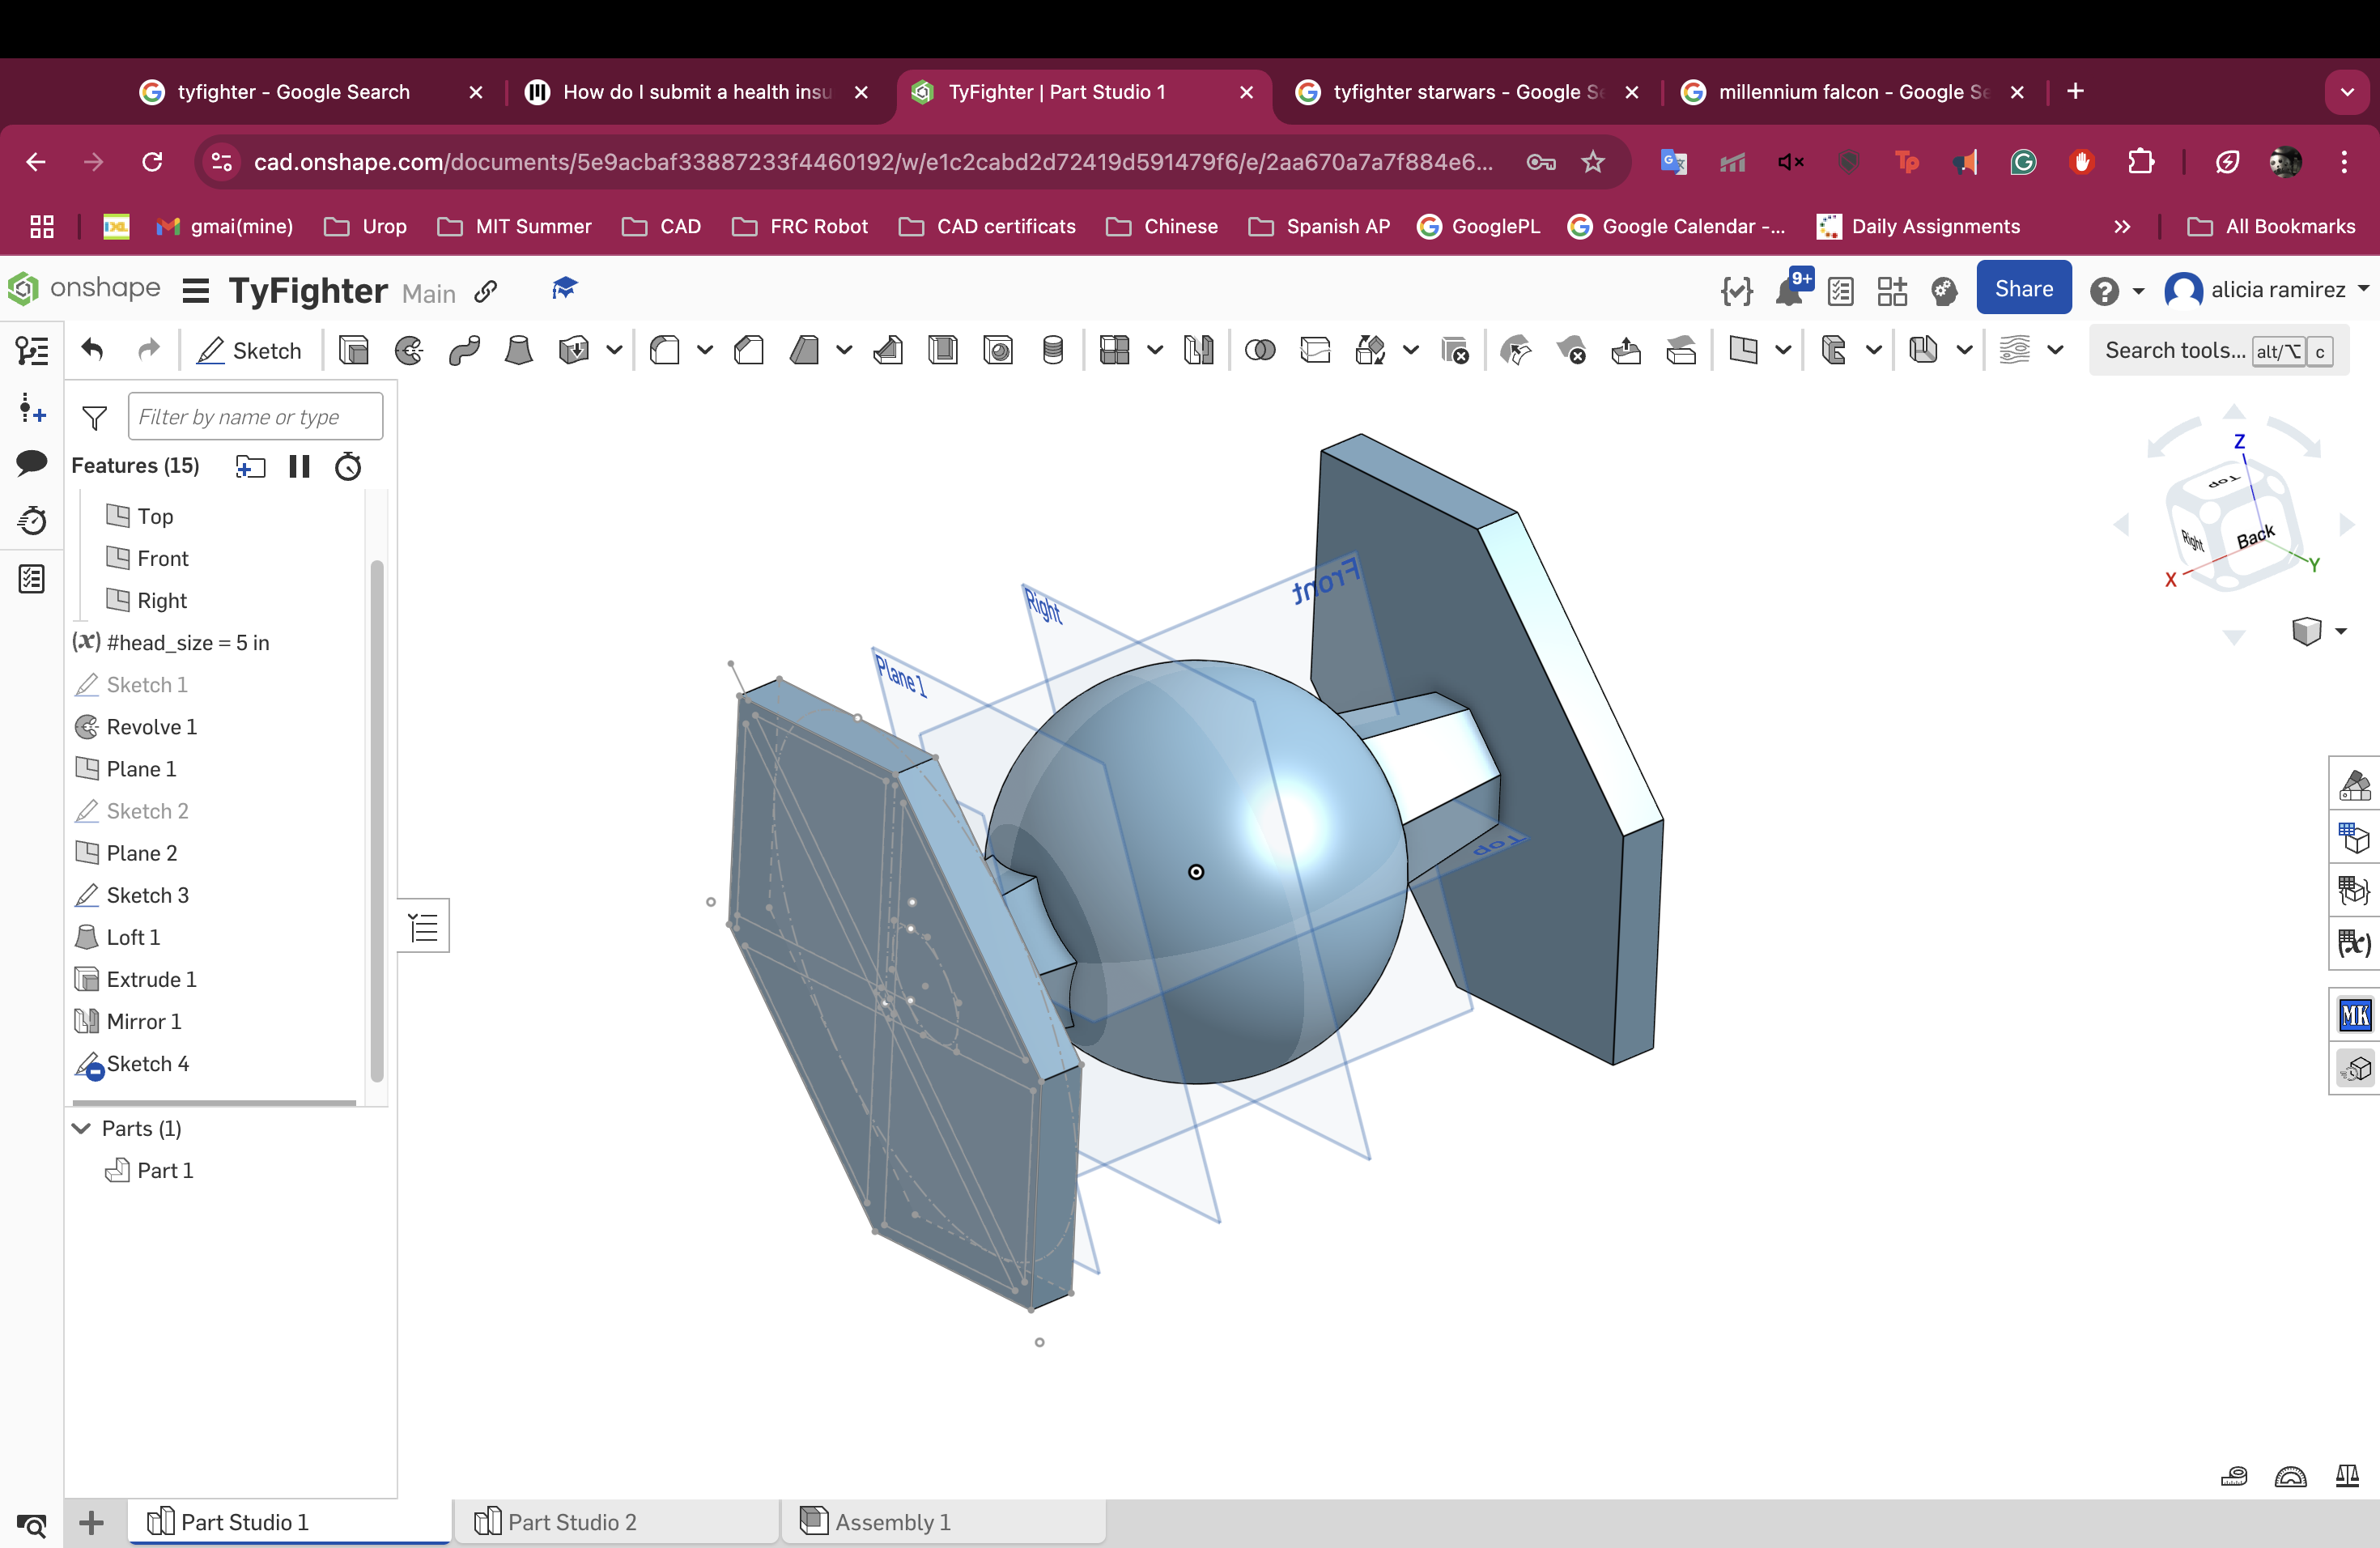Select the Rib tool

[x=888, y=351]
